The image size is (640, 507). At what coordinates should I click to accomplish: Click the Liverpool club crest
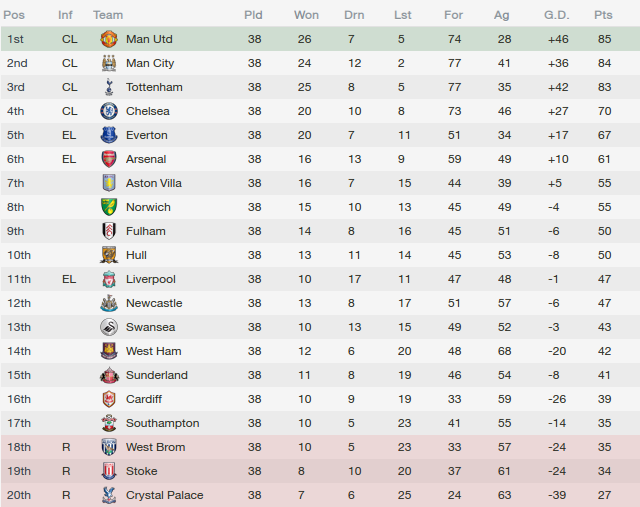coord(109,279)
